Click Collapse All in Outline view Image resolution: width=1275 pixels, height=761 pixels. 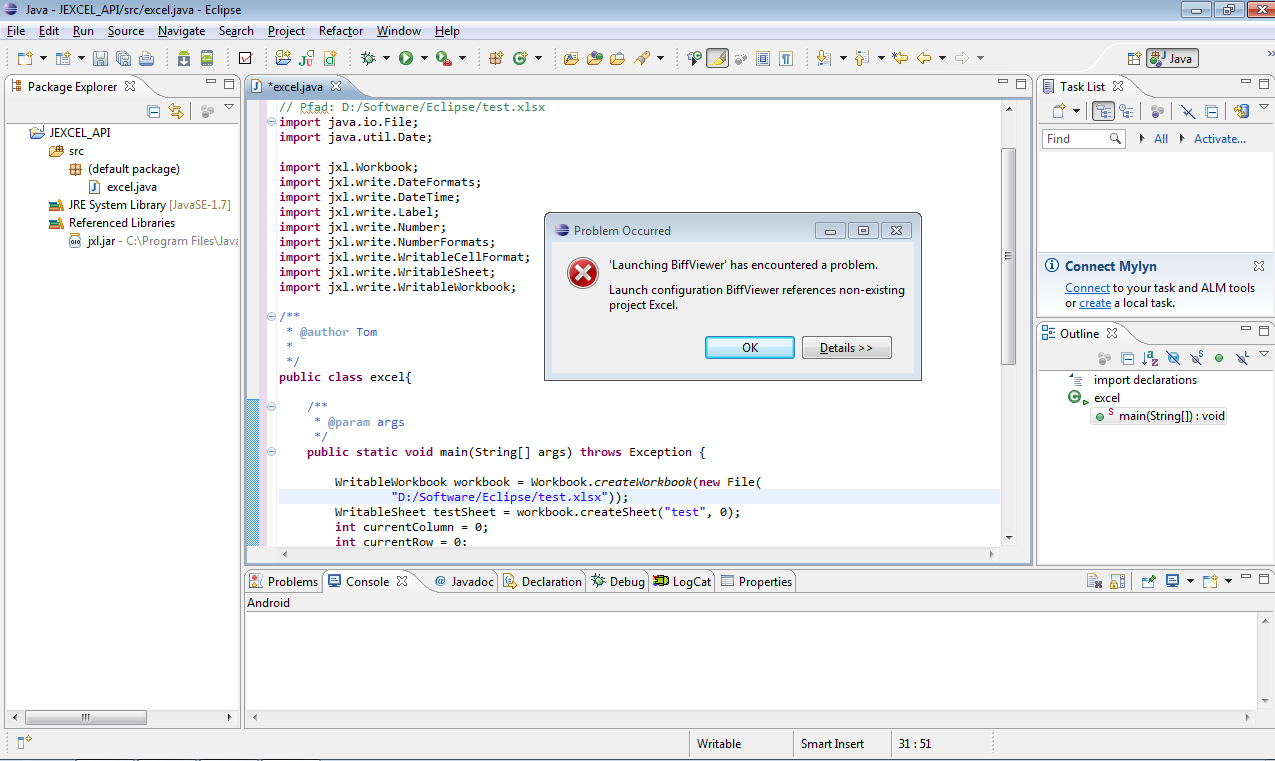pos(1127,358)
